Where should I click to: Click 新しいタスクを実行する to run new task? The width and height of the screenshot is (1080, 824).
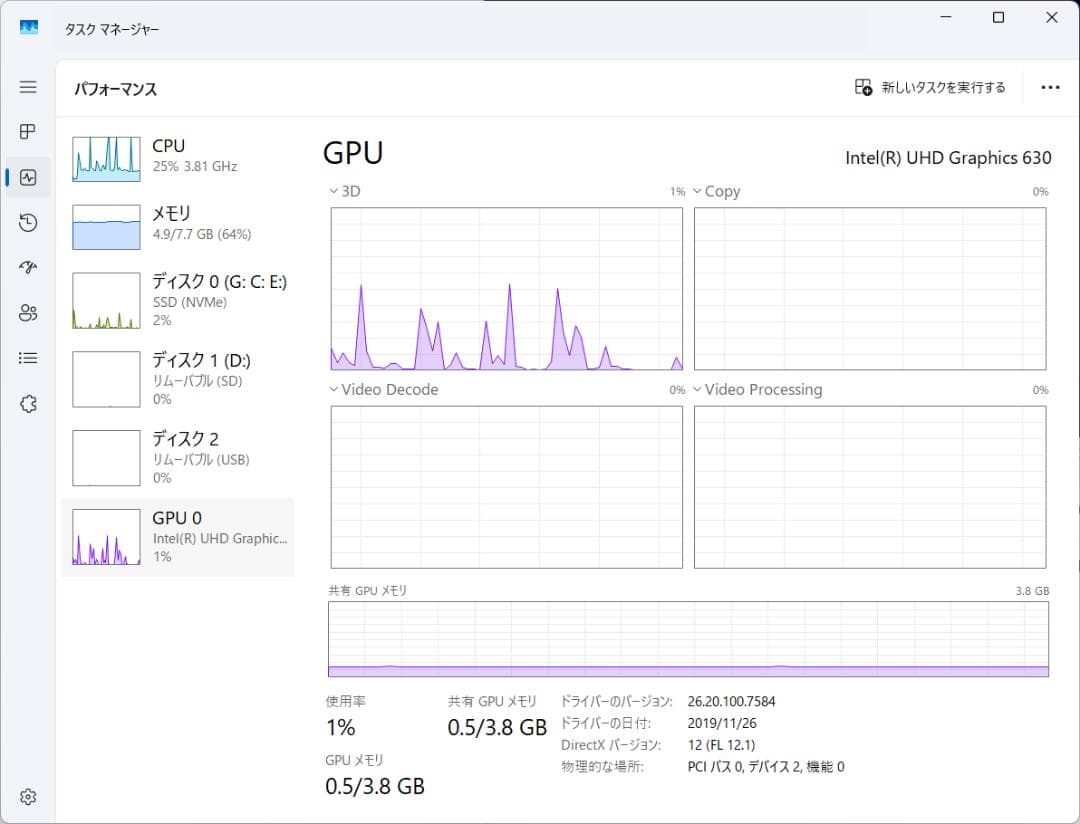[x=928, y=88]
